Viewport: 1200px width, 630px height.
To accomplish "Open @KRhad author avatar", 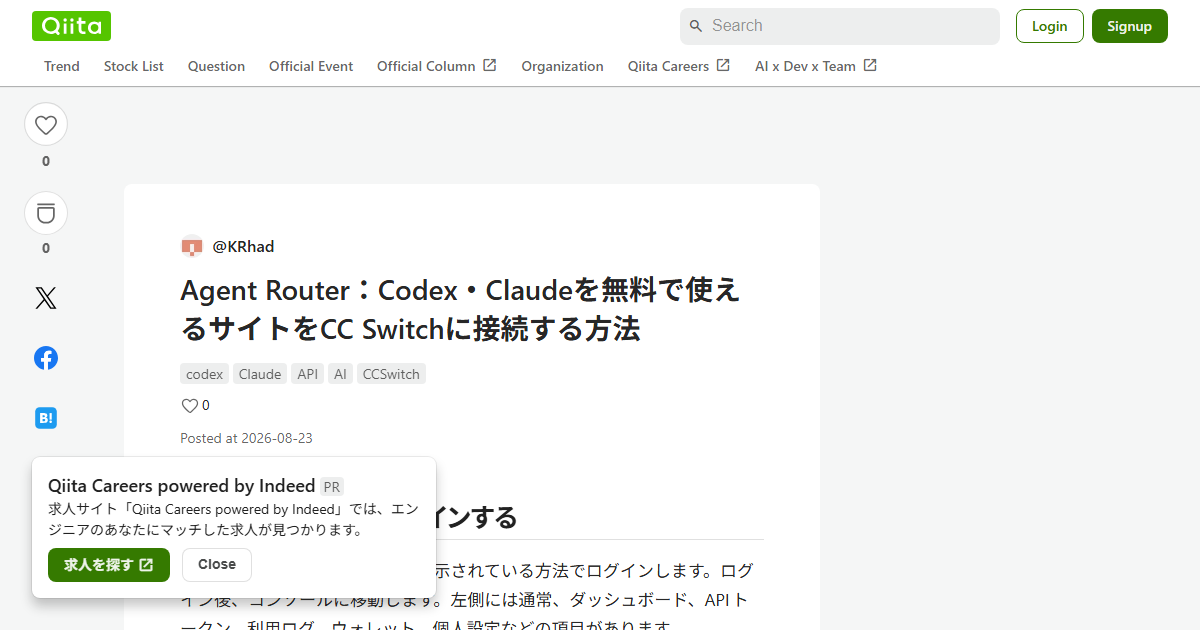I will (192, 246).
